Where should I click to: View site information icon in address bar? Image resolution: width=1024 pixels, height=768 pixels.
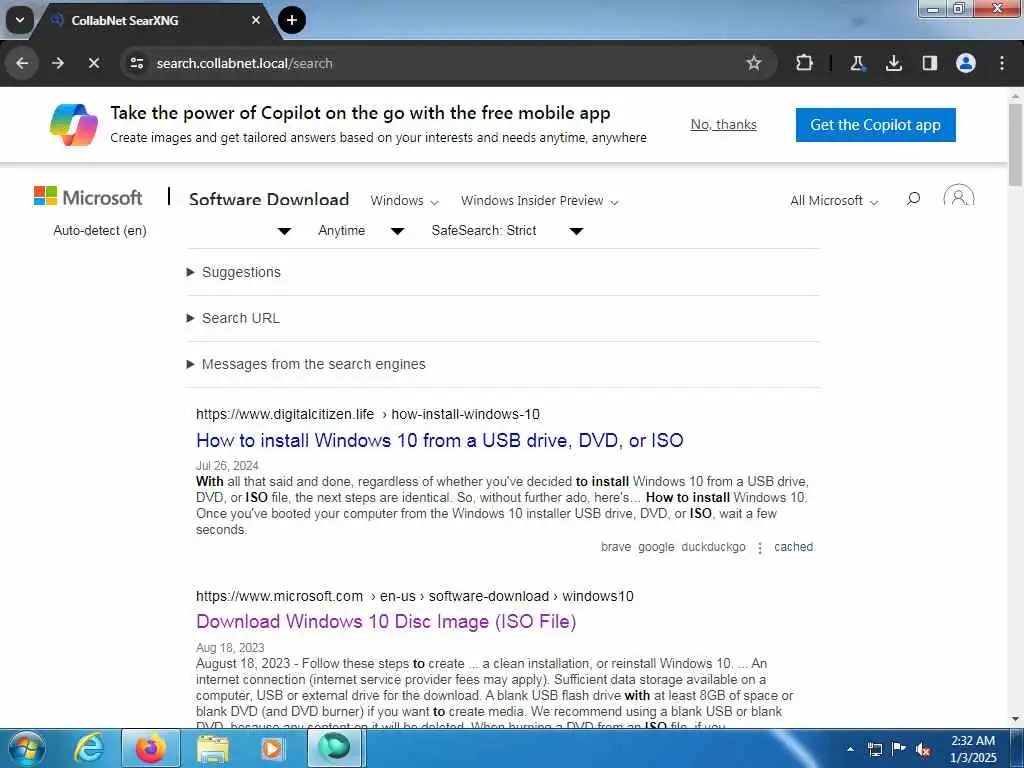(x=136, y=63)
